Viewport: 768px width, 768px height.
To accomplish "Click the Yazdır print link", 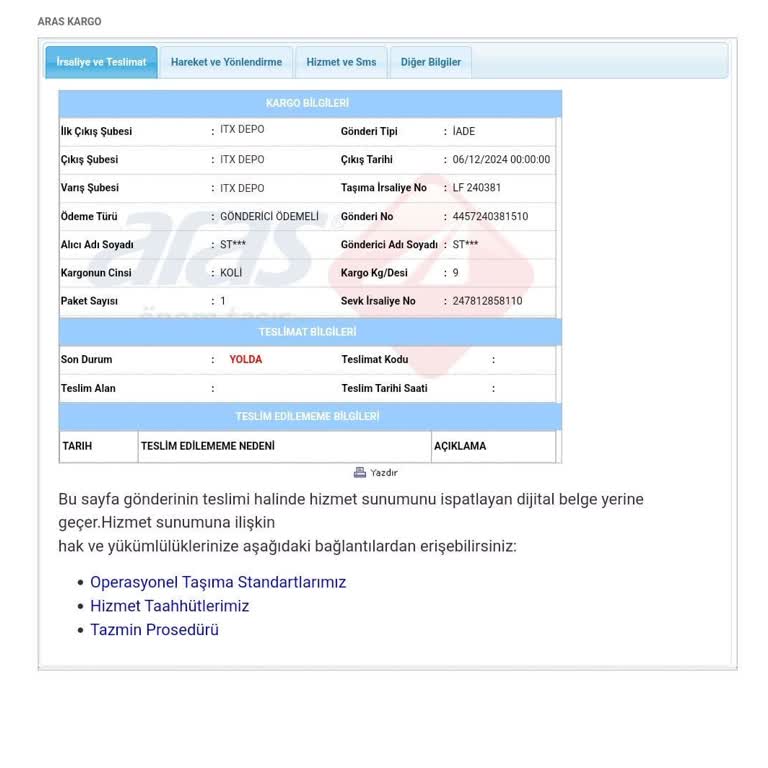I will tap(384, 473).
